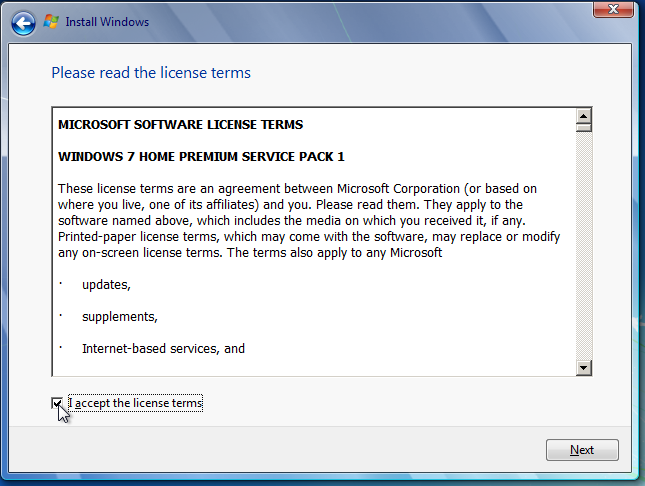Click 'Please read the license terms' heading
This screenshot has height=486, width=645.
pos(151,73)
